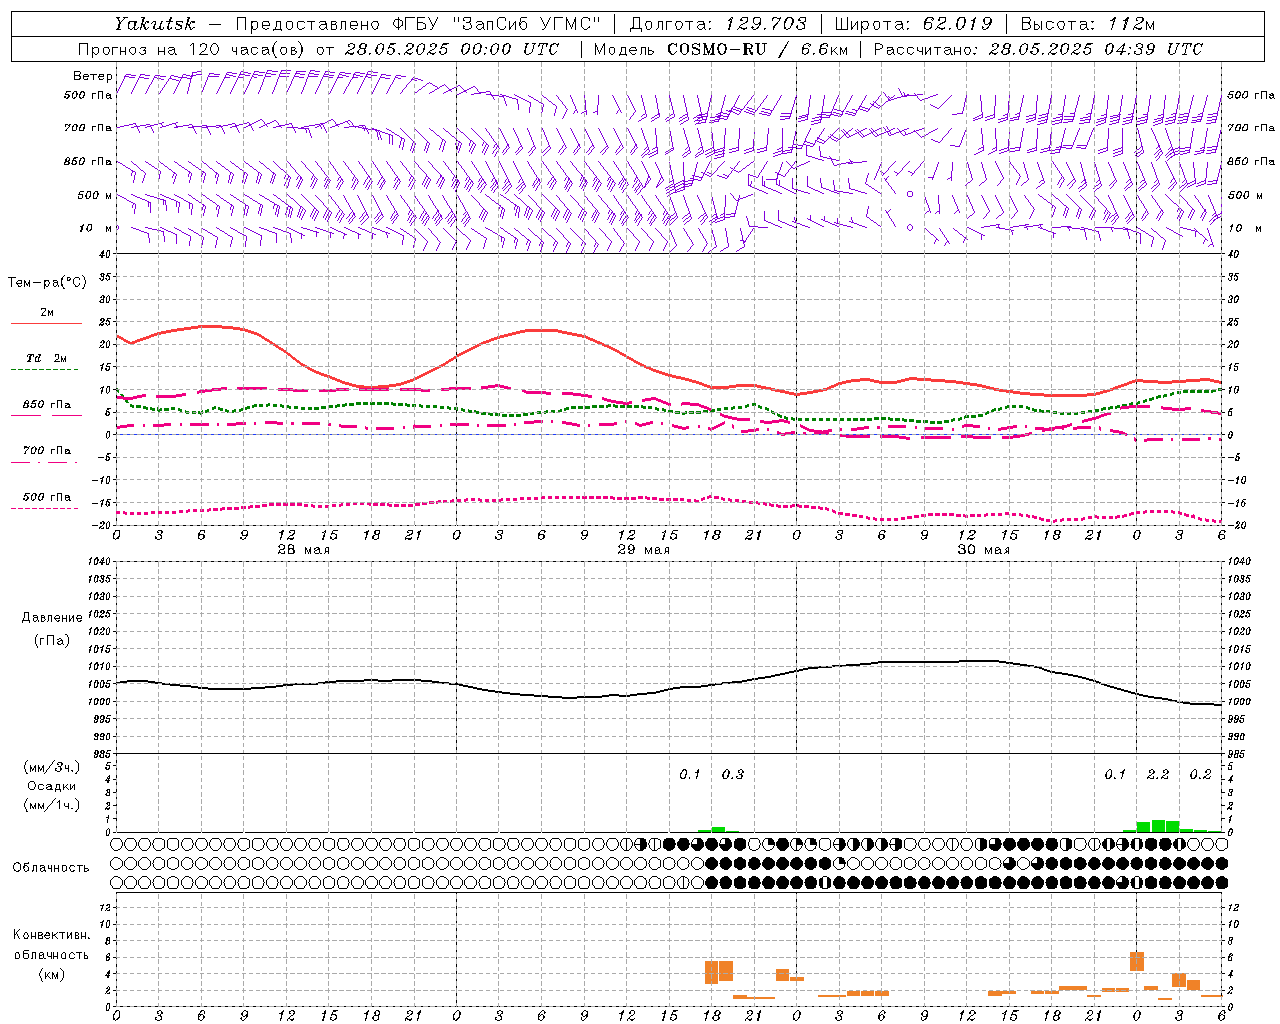1280x1024 pixels.
Task: Select the 'Прогноз на 120 часа(ов)' forecast text
Action: pyautogui.click(x=192, y=49)
